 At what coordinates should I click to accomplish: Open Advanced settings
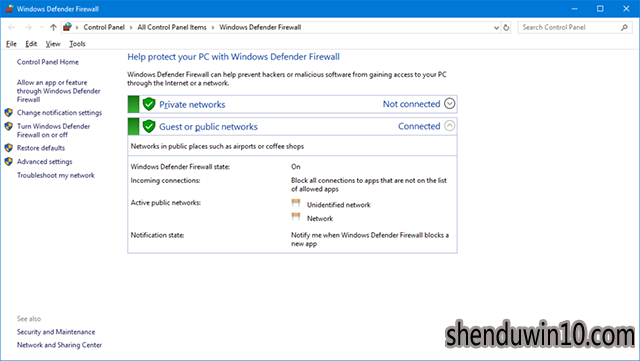[44, 162]
